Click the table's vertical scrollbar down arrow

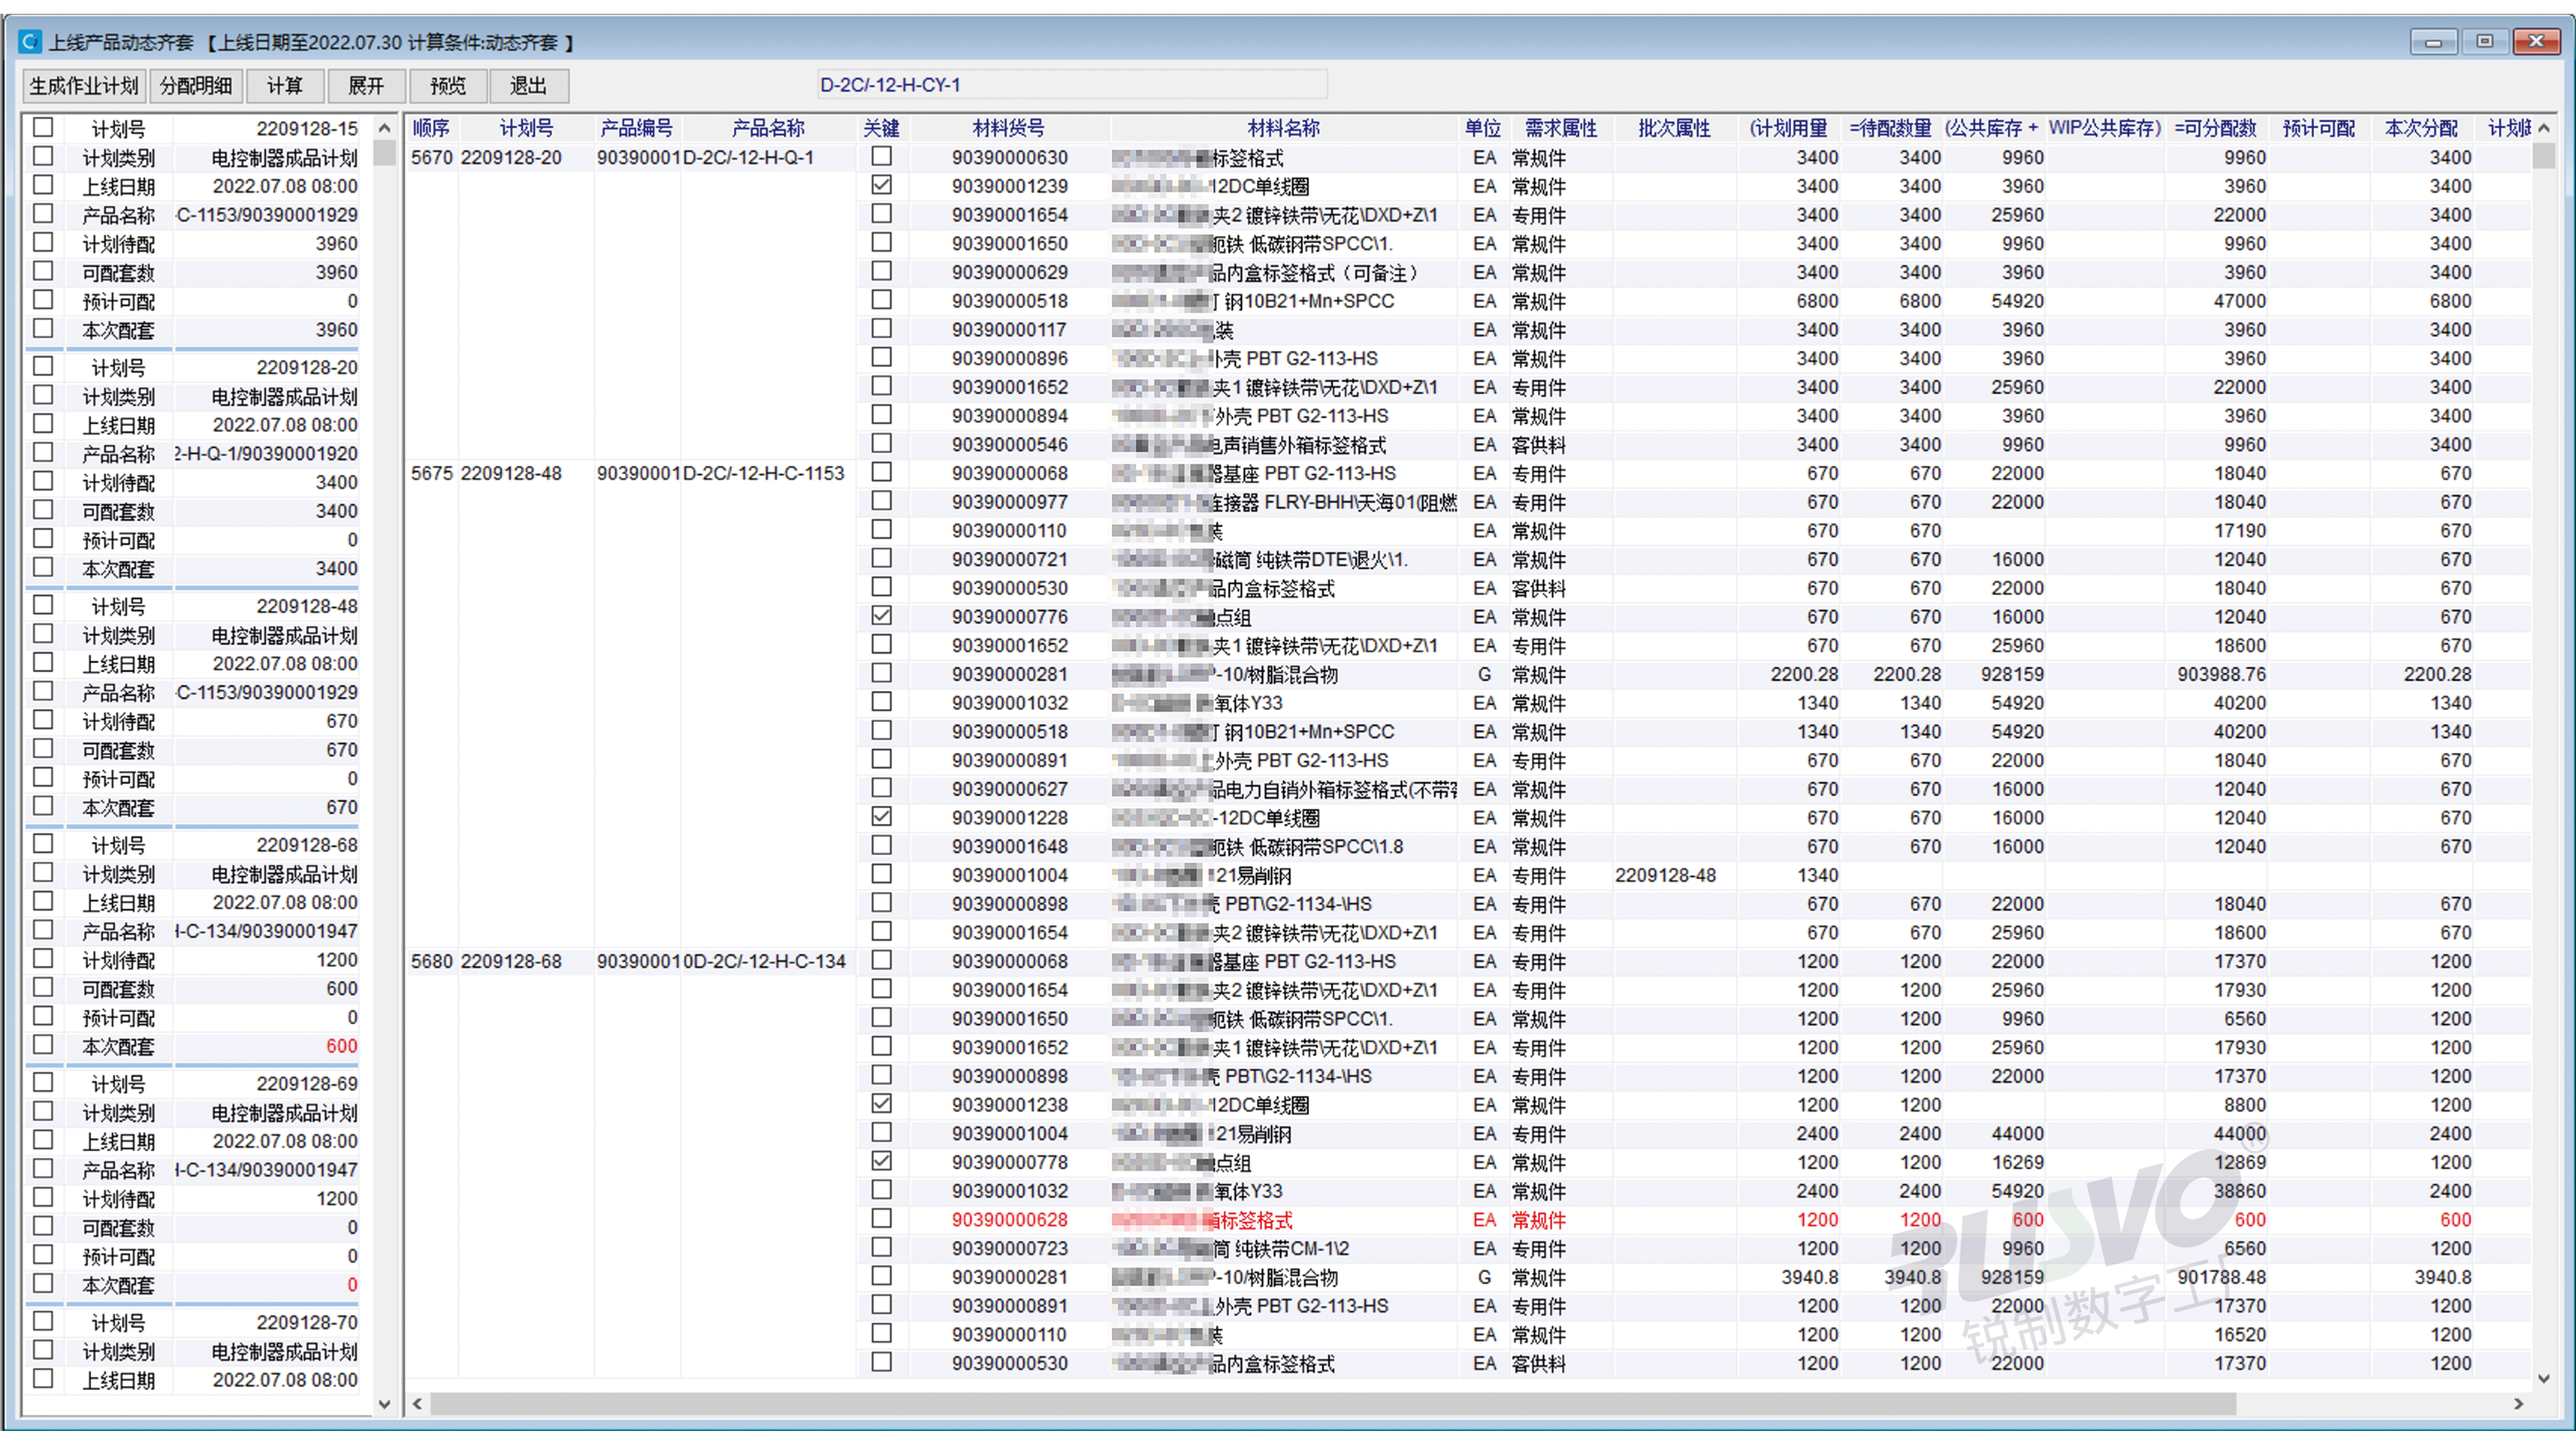click(x=2544, y=1380)
